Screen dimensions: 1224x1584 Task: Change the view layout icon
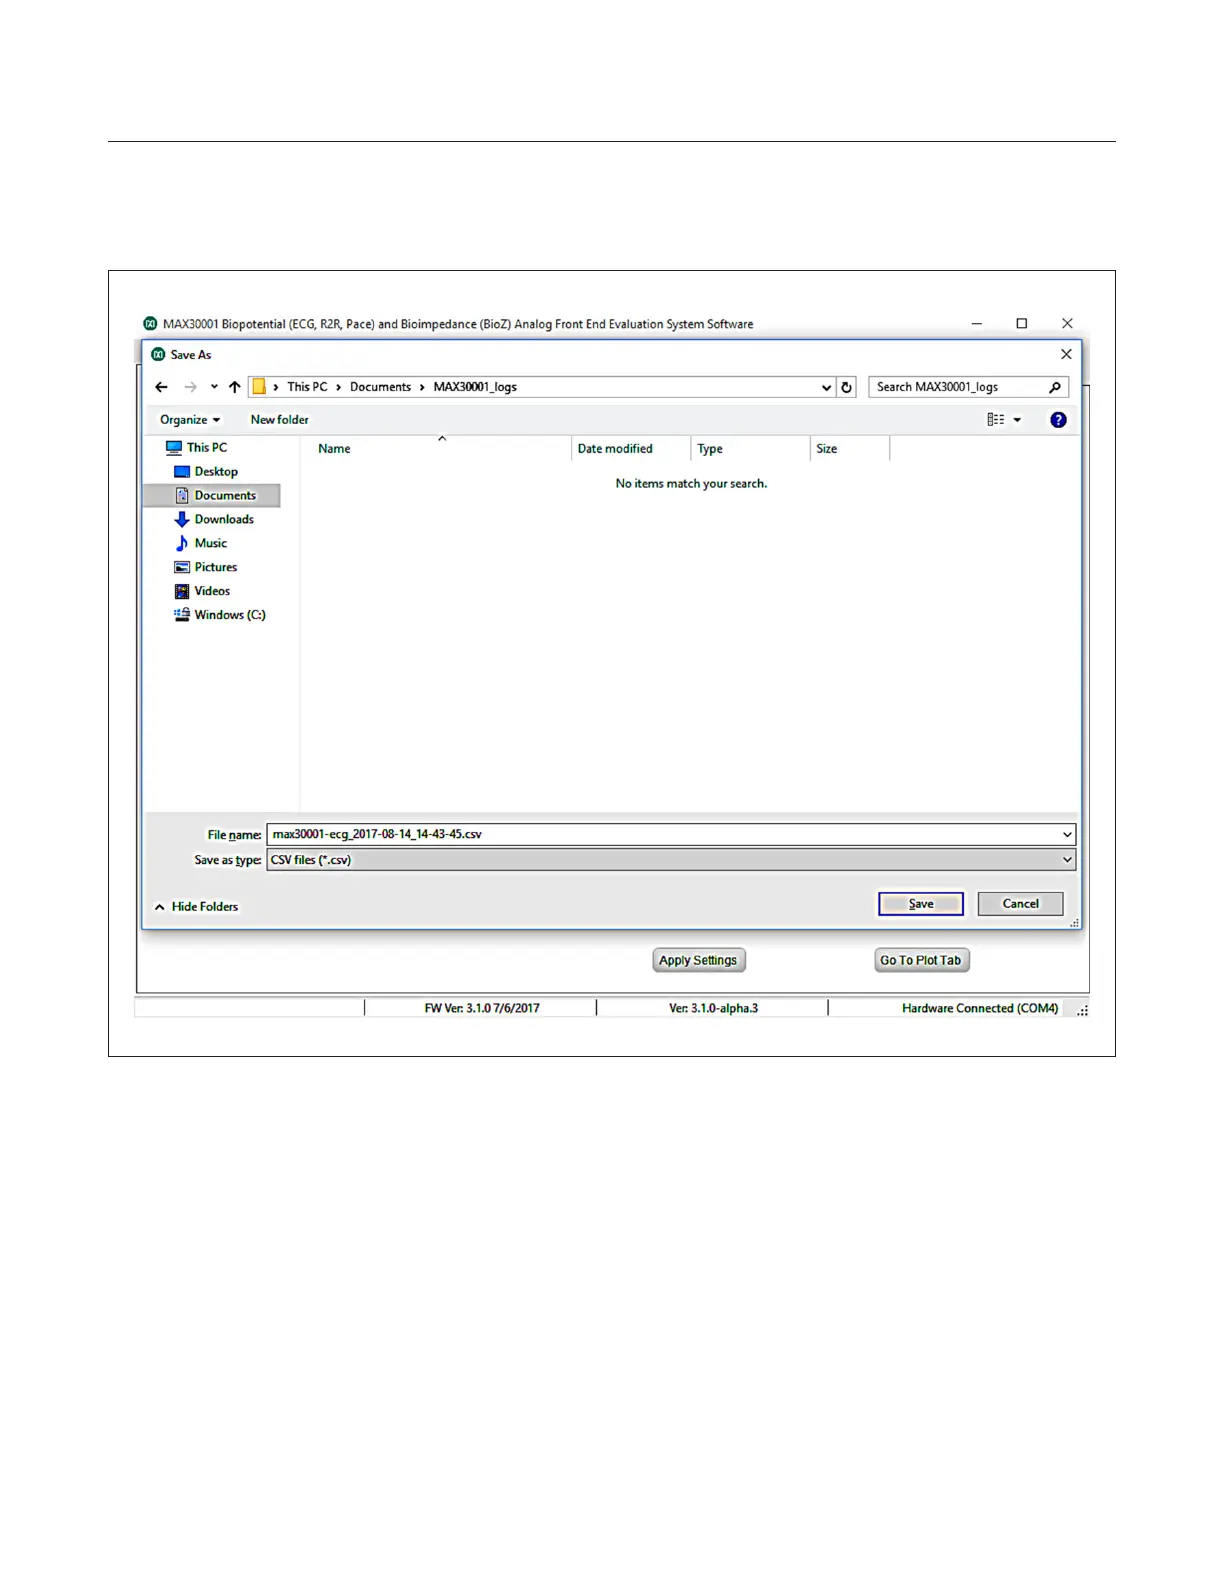point(996,420)
